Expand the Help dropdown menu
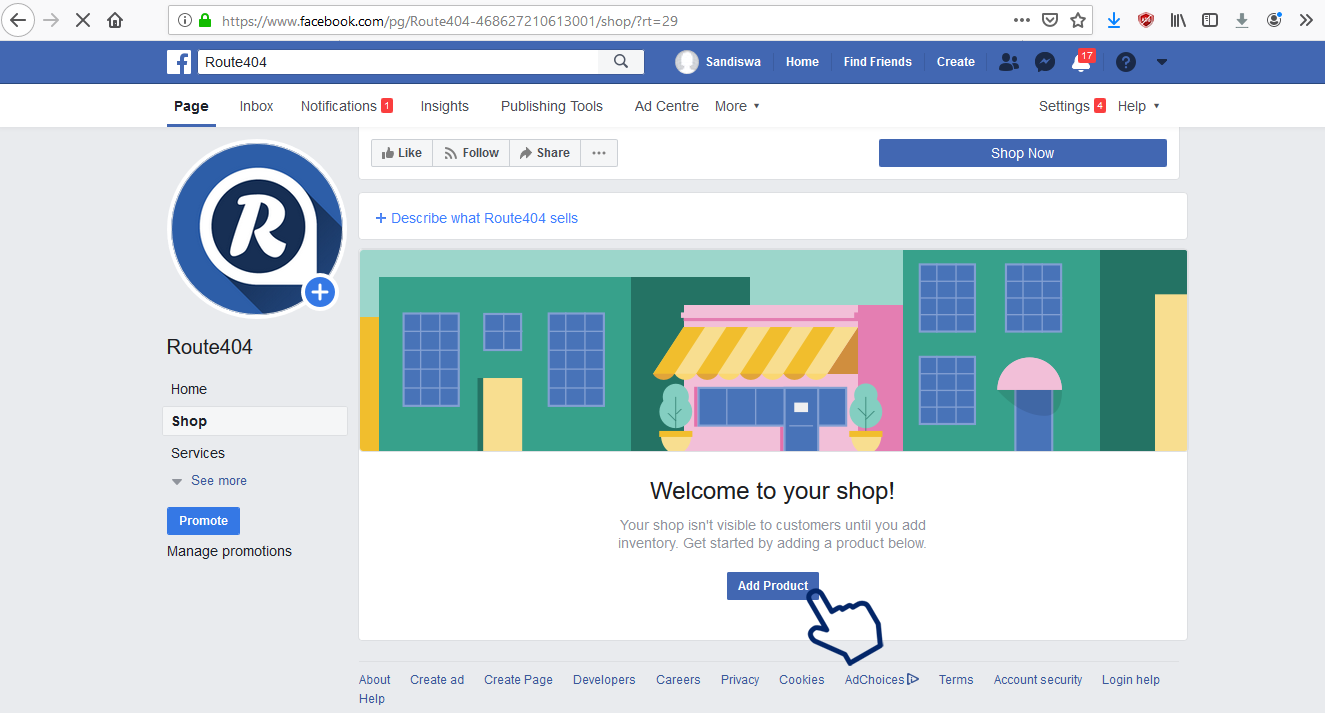This screenshot has width=1325, height=713. tap(1138, 106)
